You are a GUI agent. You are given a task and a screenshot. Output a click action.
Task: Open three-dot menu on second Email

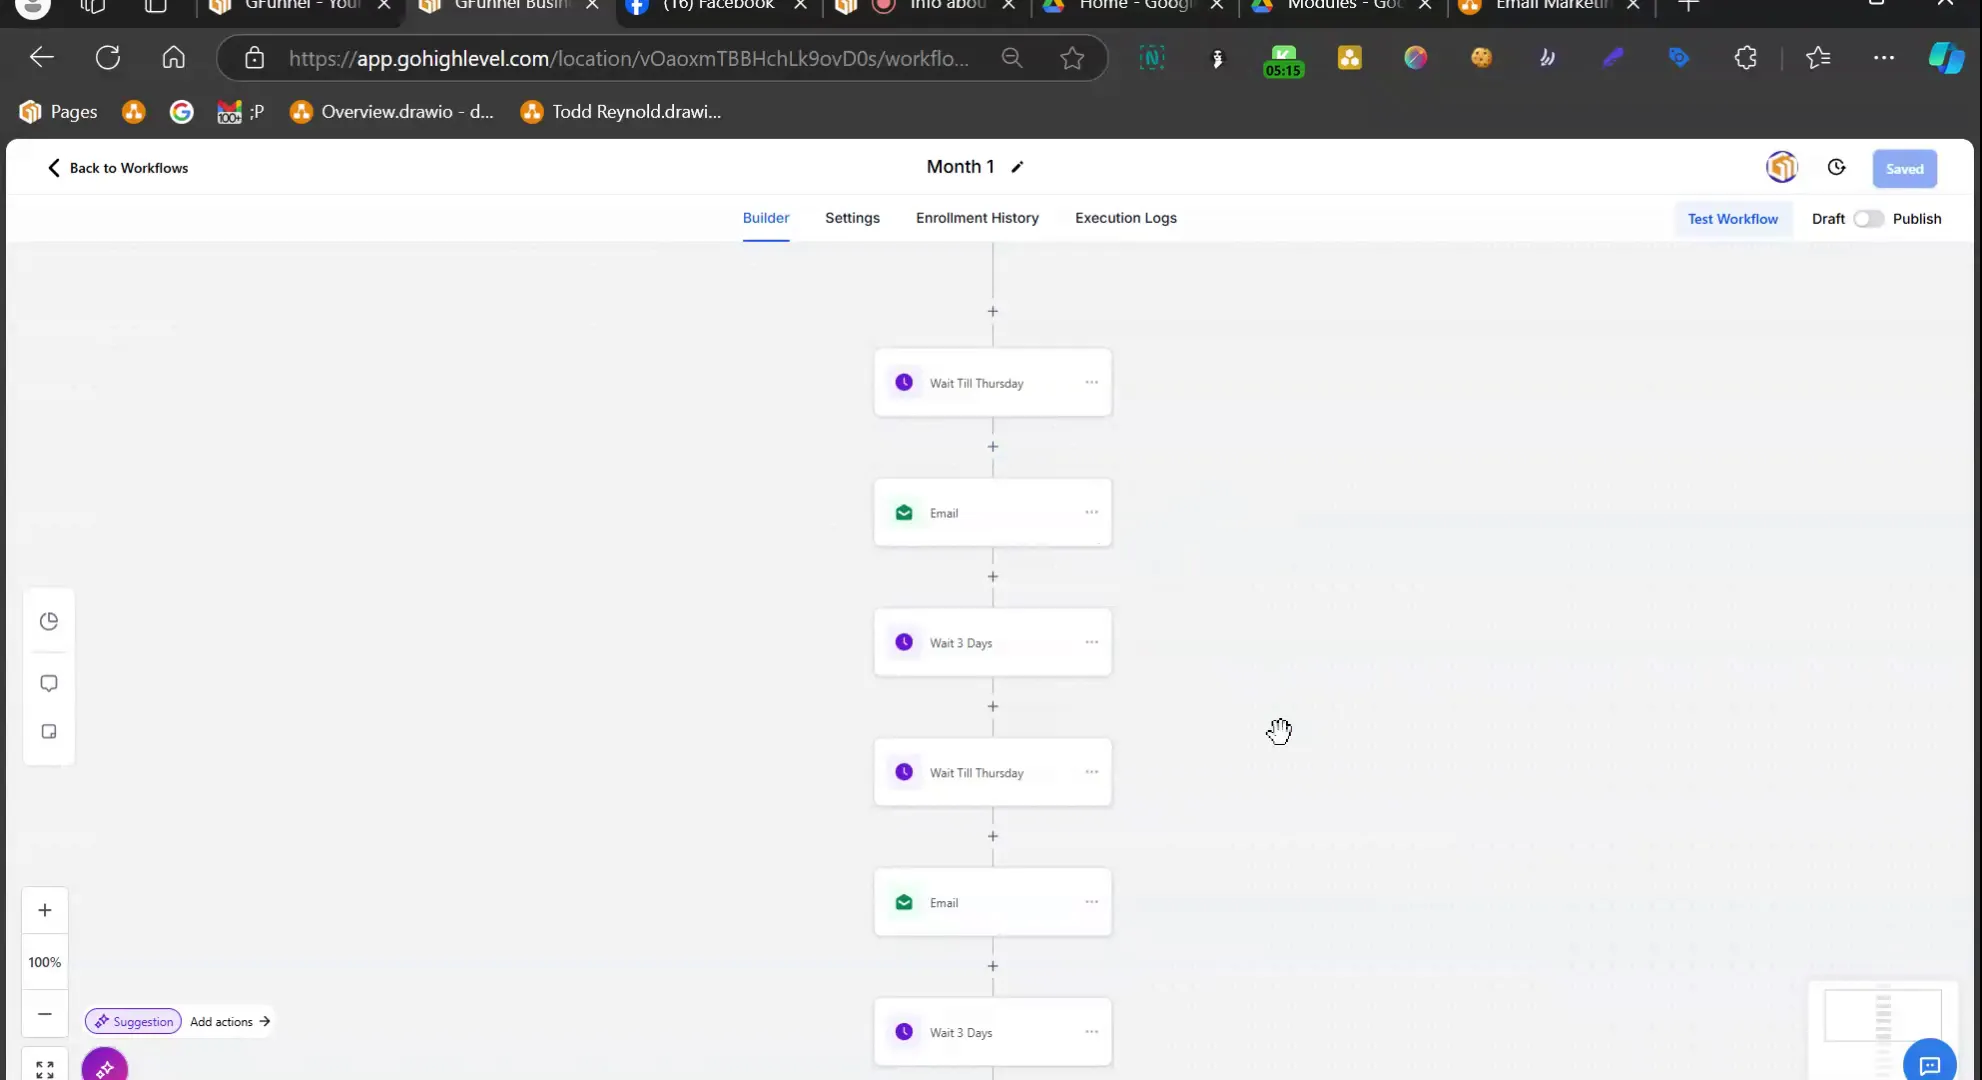pyautogui.click(x=1091, y=903)
